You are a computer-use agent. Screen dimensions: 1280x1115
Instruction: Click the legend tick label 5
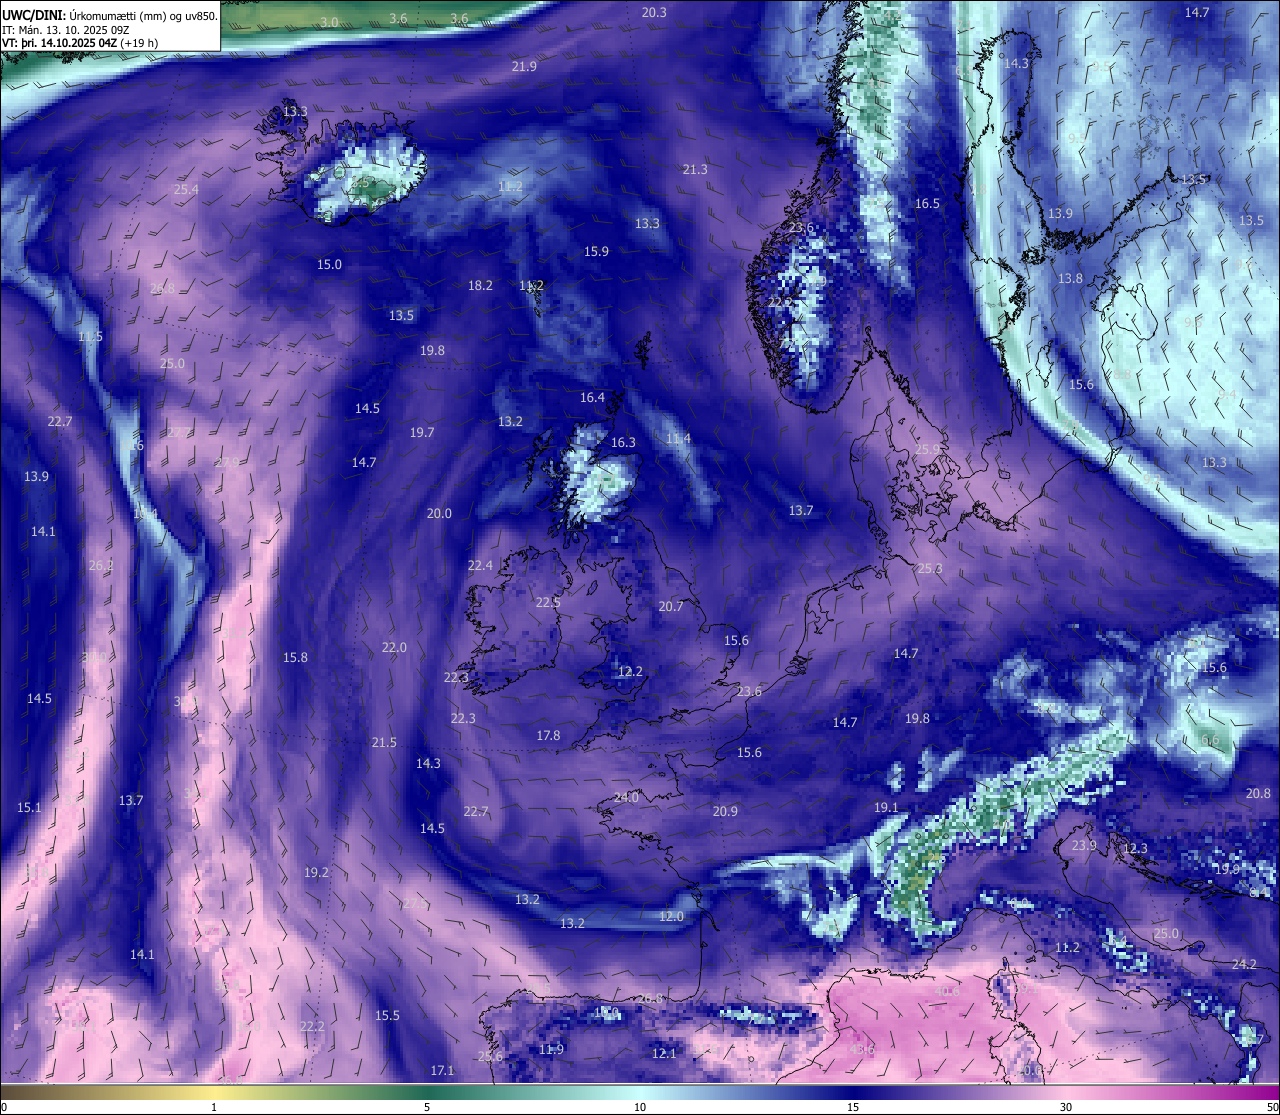click(x=427, y=1107)
